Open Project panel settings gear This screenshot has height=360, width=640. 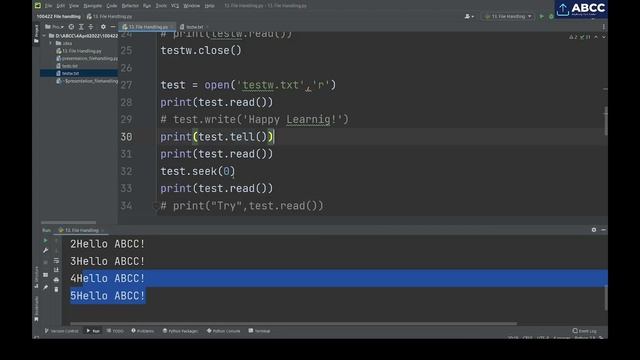[x=103, y=27]
